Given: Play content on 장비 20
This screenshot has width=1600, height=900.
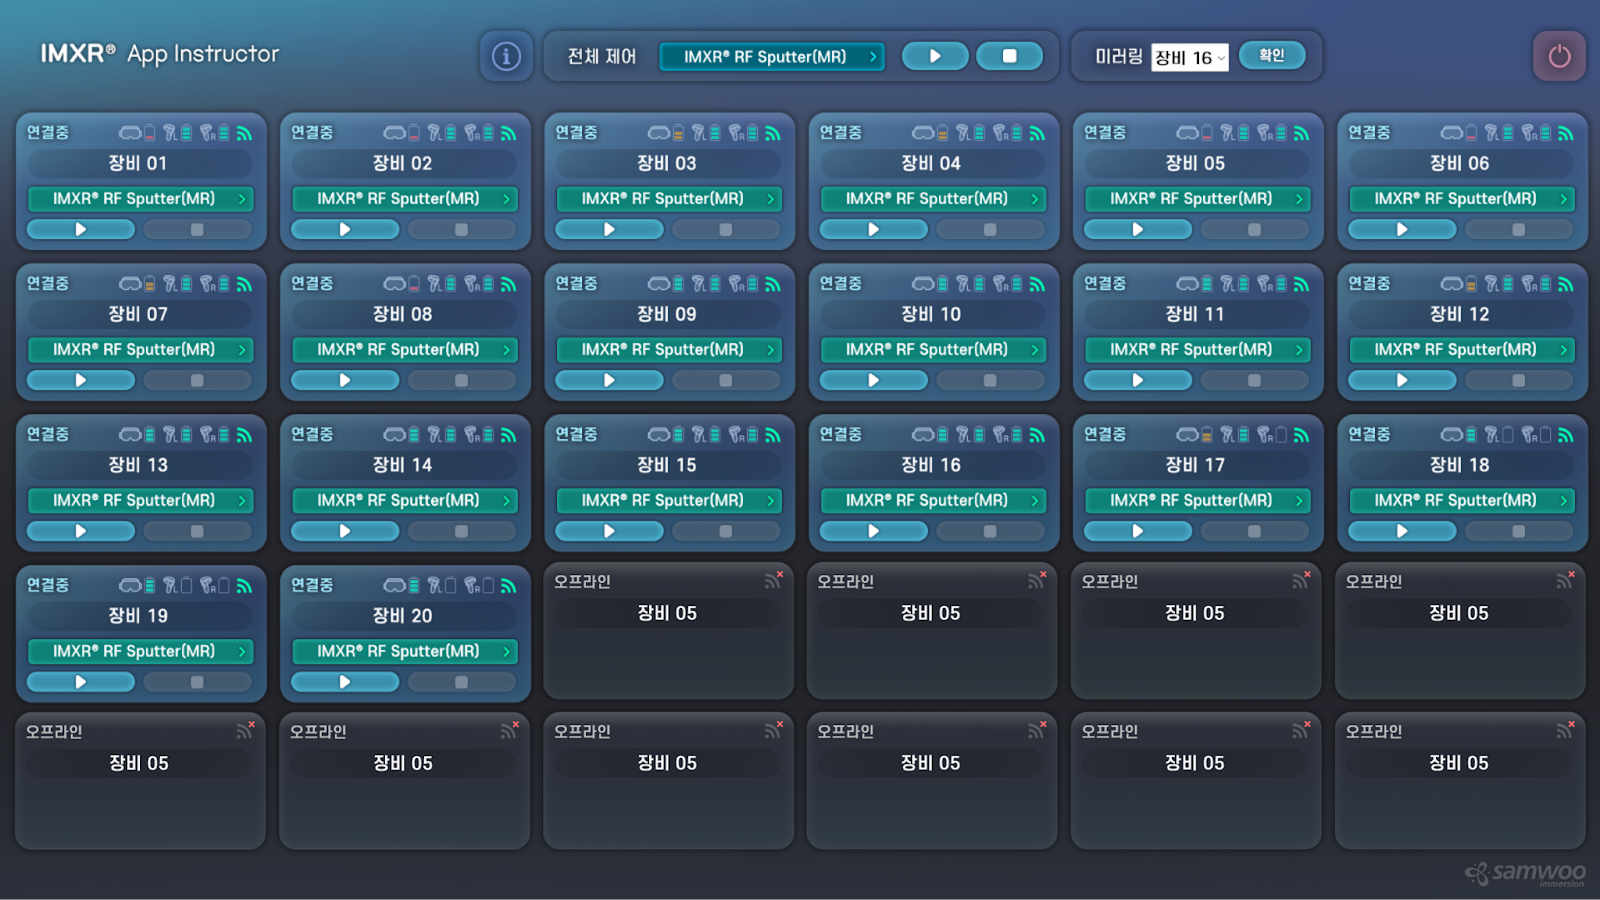Looking at the screenshot, I should (x=345, y=682).
